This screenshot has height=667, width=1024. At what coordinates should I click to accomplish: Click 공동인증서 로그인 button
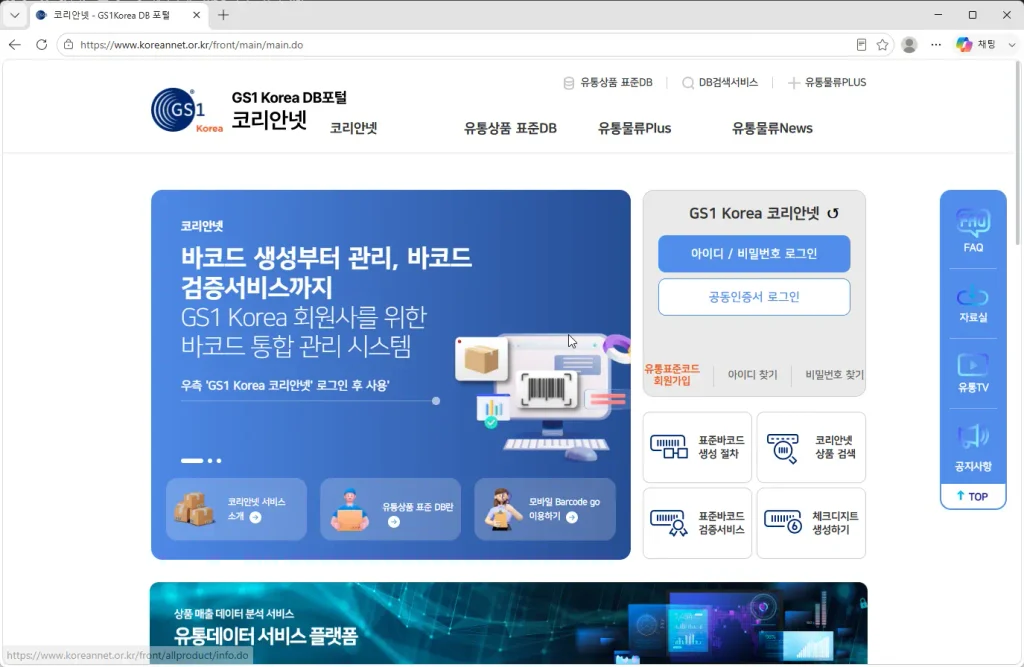(x=754, y=297)
